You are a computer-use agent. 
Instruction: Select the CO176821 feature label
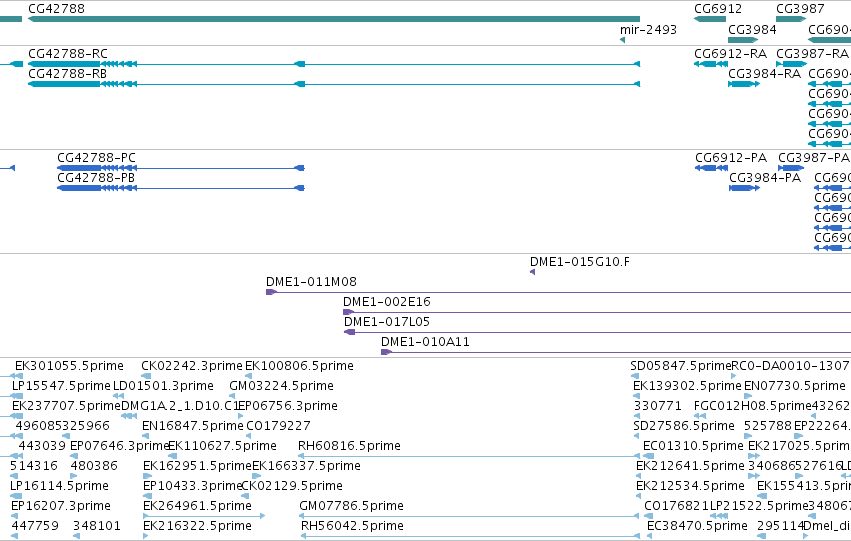point(677,506)
